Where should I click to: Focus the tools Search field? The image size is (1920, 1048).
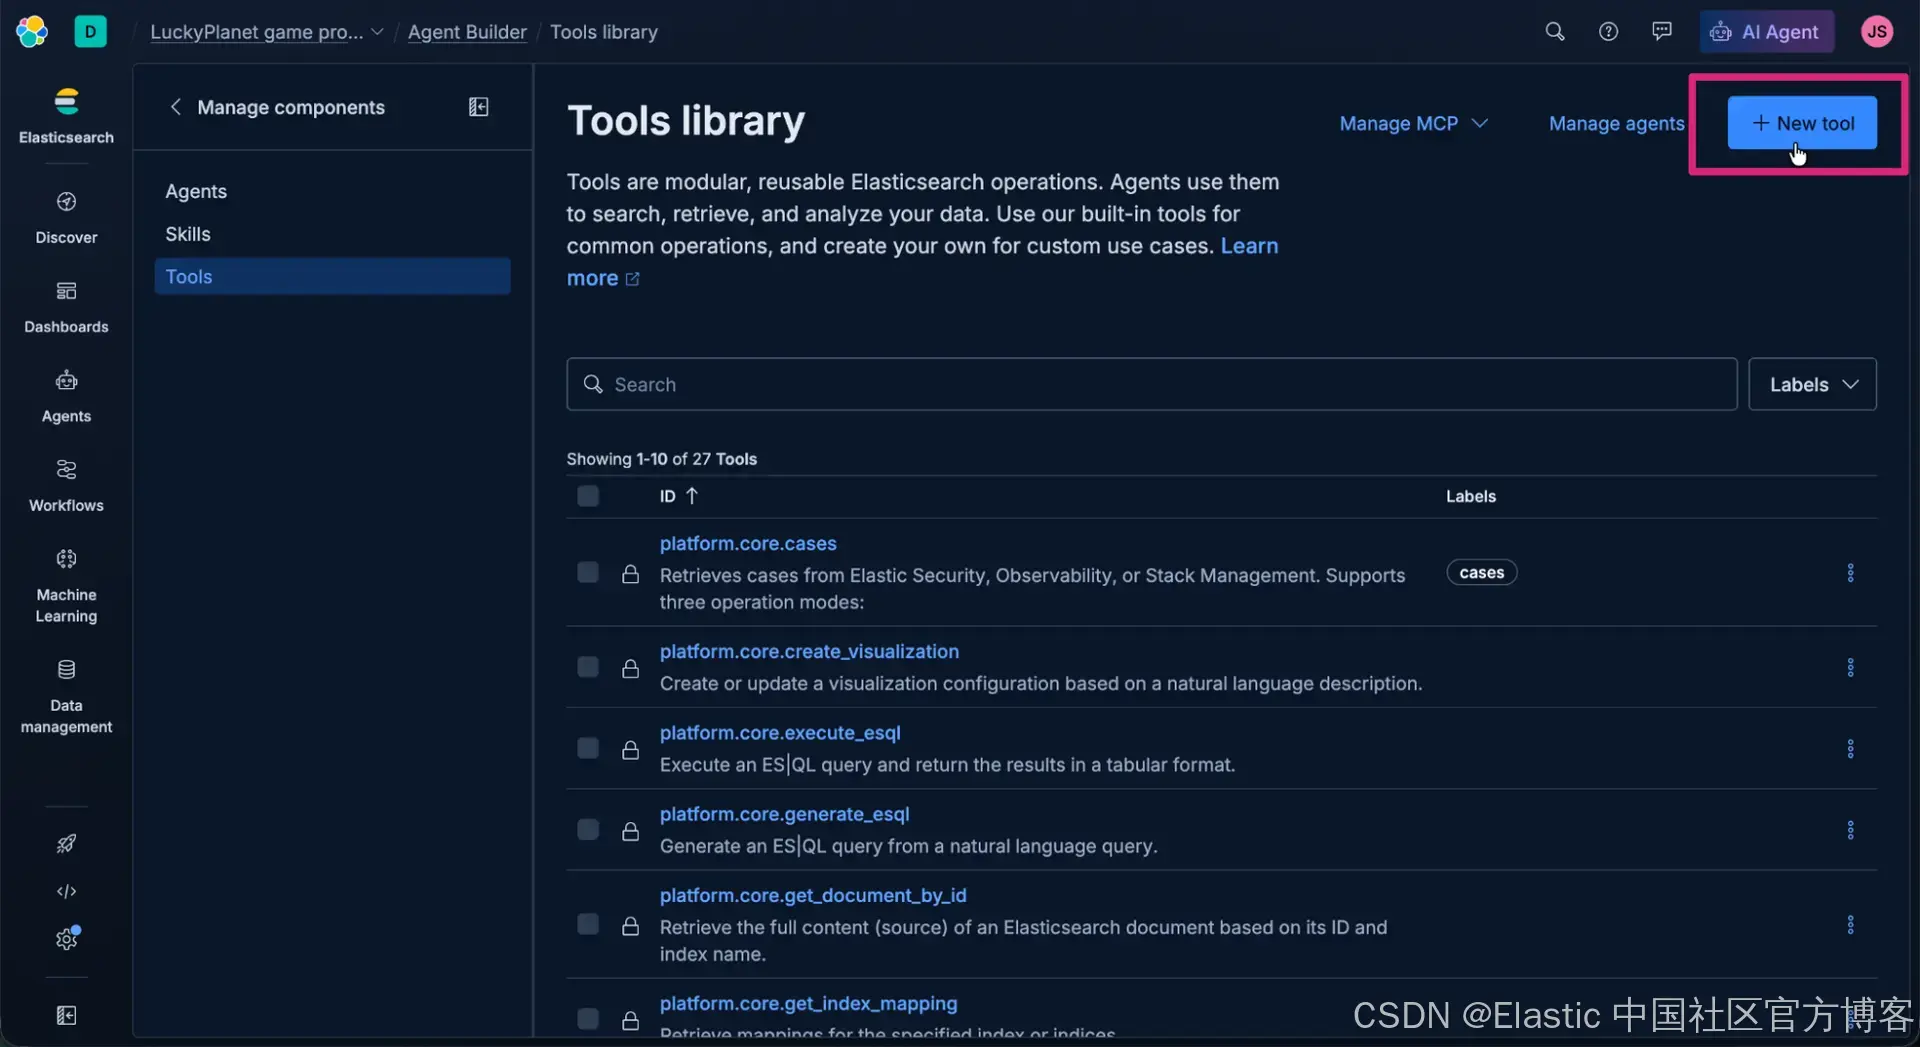[1152, 384]
